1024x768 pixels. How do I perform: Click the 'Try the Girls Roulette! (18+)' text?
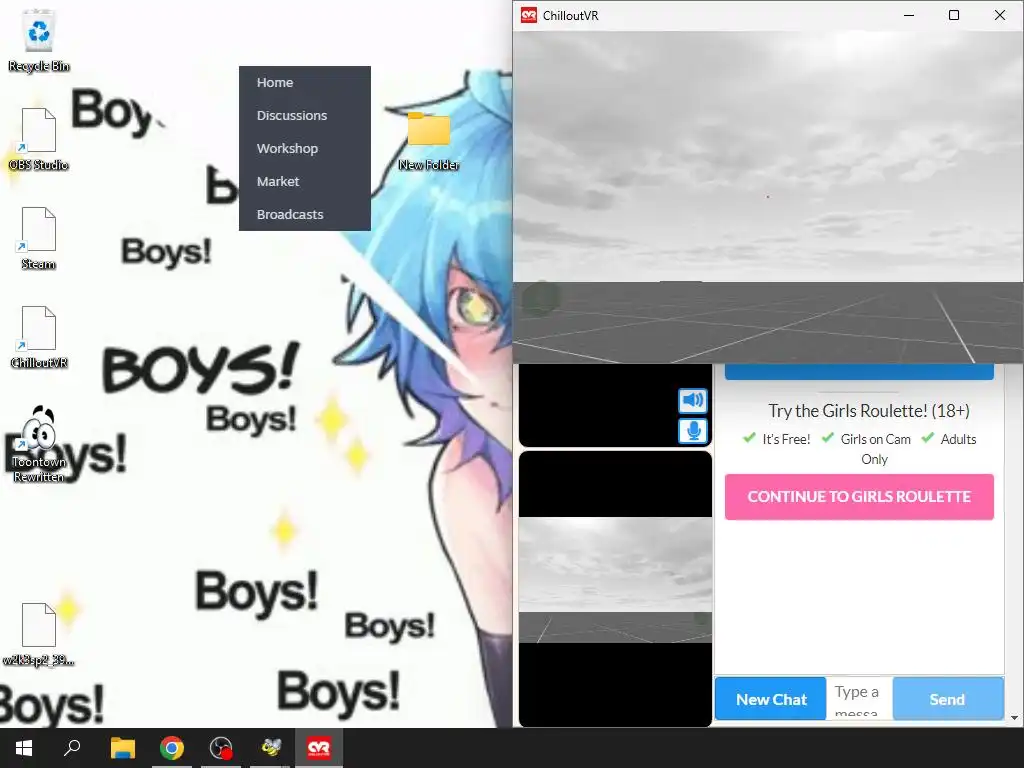(x=869, y=411)
